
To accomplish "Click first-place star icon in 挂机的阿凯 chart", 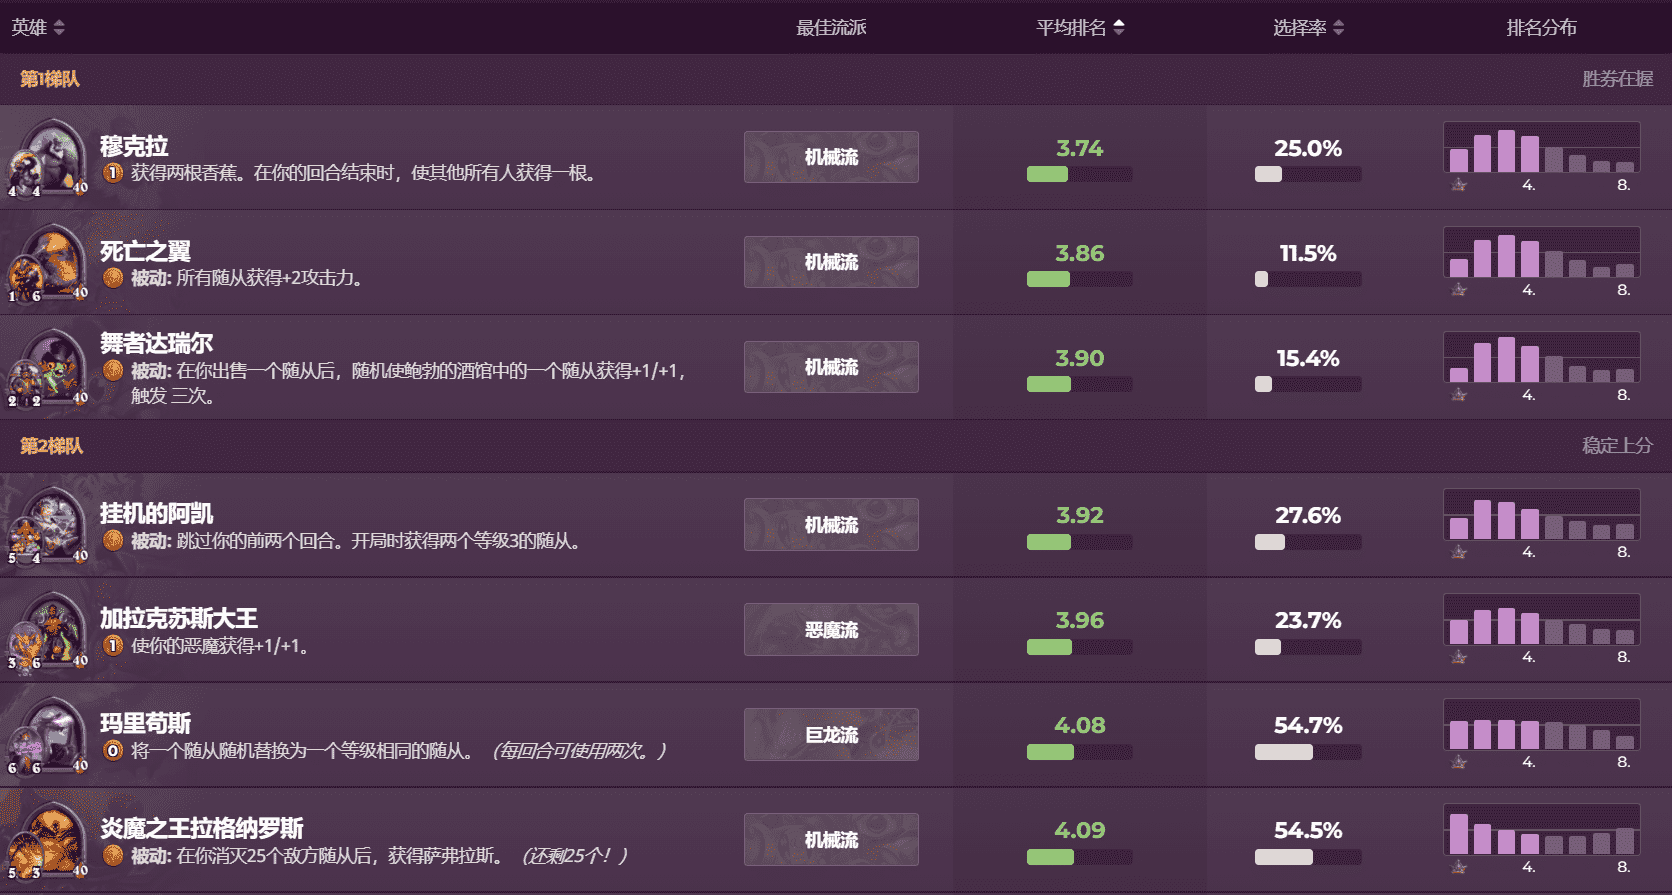I will [1459, 552].
